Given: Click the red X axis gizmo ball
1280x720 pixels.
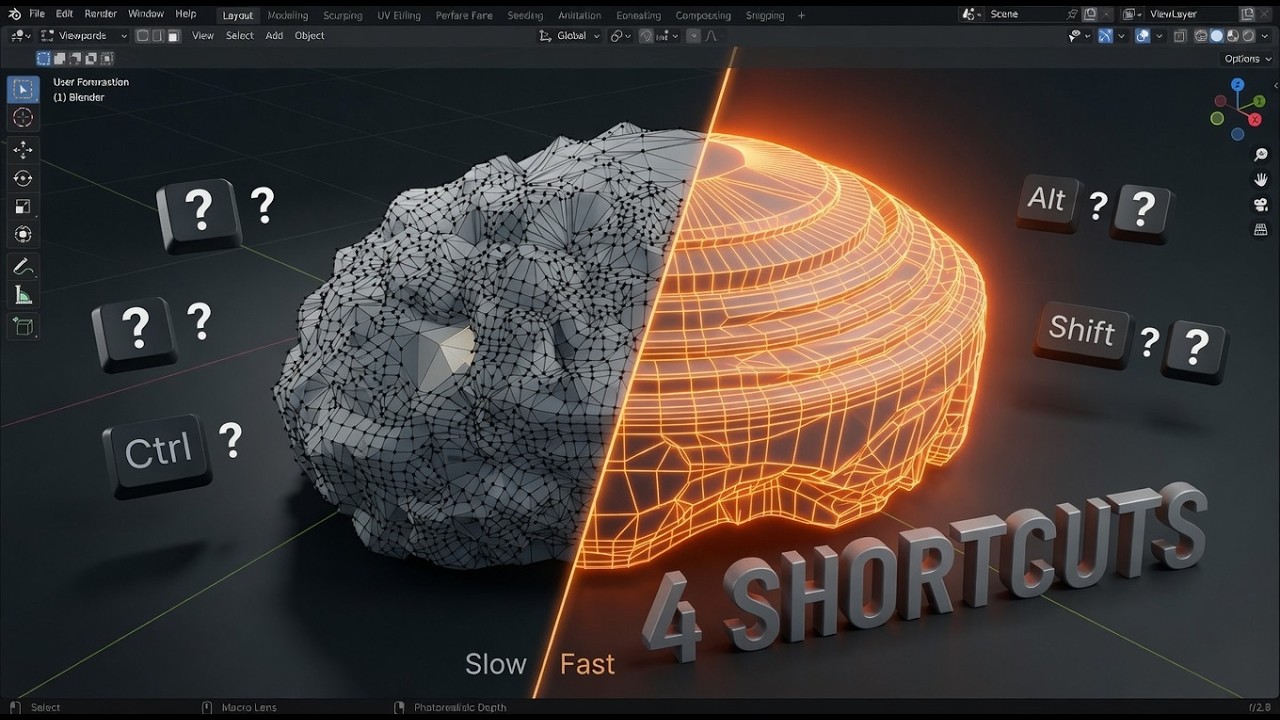Looking at the screenshot, I should pos(1255,119).
